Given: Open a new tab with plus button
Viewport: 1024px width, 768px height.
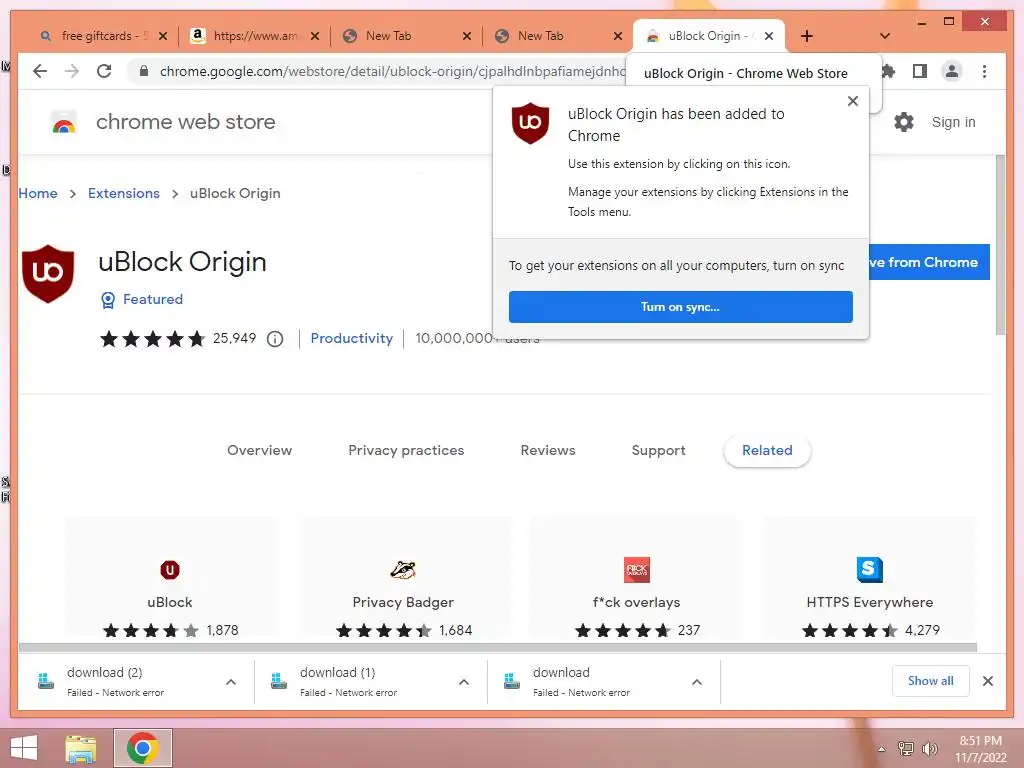Looking at the screenshot, I should click(x=807, y=36).
